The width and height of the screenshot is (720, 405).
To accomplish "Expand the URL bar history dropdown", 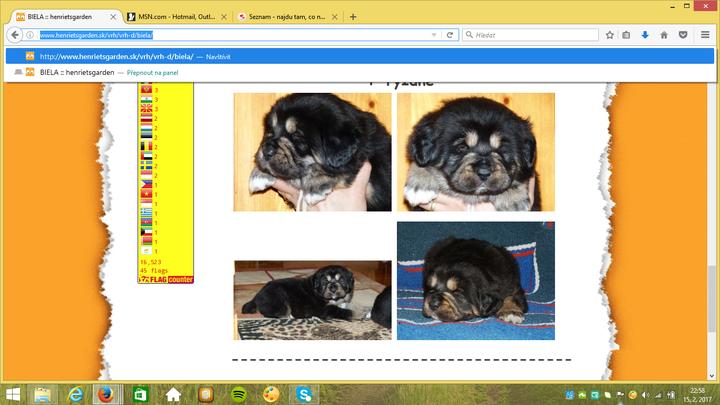I will click(433, 35).
